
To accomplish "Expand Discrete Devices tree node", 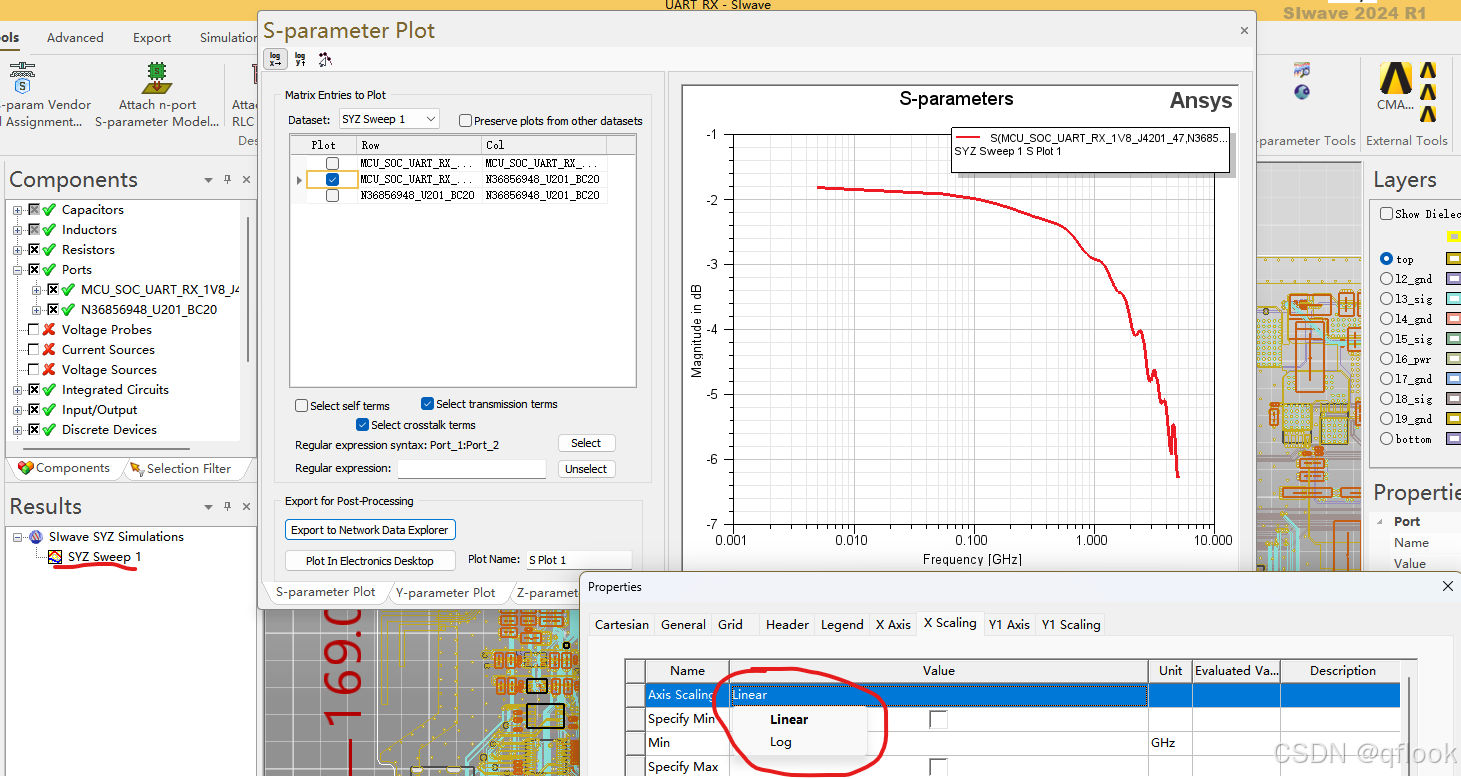I will click(x=17, y=430).
